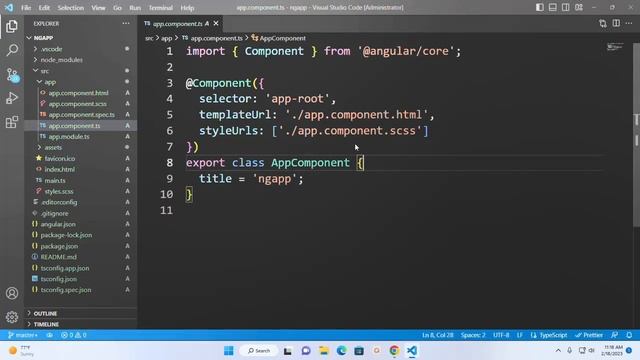Open README.md file in explorer

click(80, 257)
